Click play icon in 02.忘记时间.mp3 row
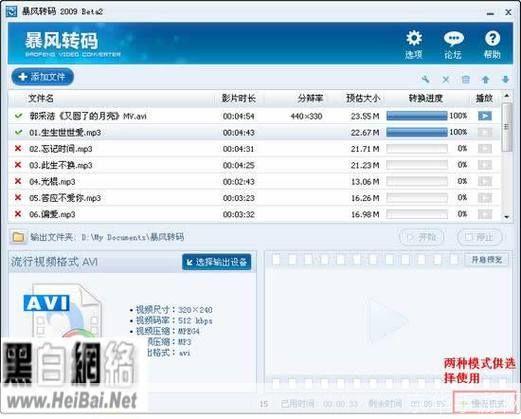Screen dimensions: 521x419 click(485, 149)
